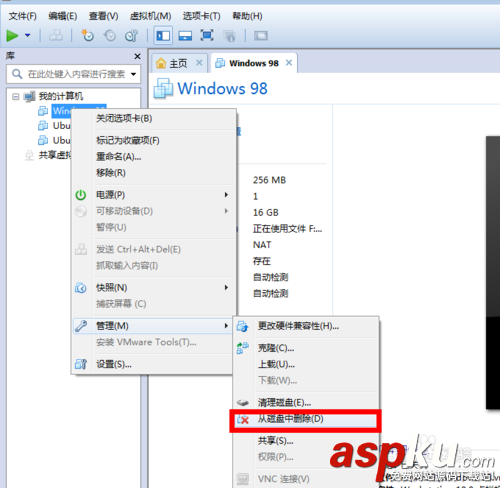
Task: Click the 存在 device value
Action: click(x=262, y=261)
